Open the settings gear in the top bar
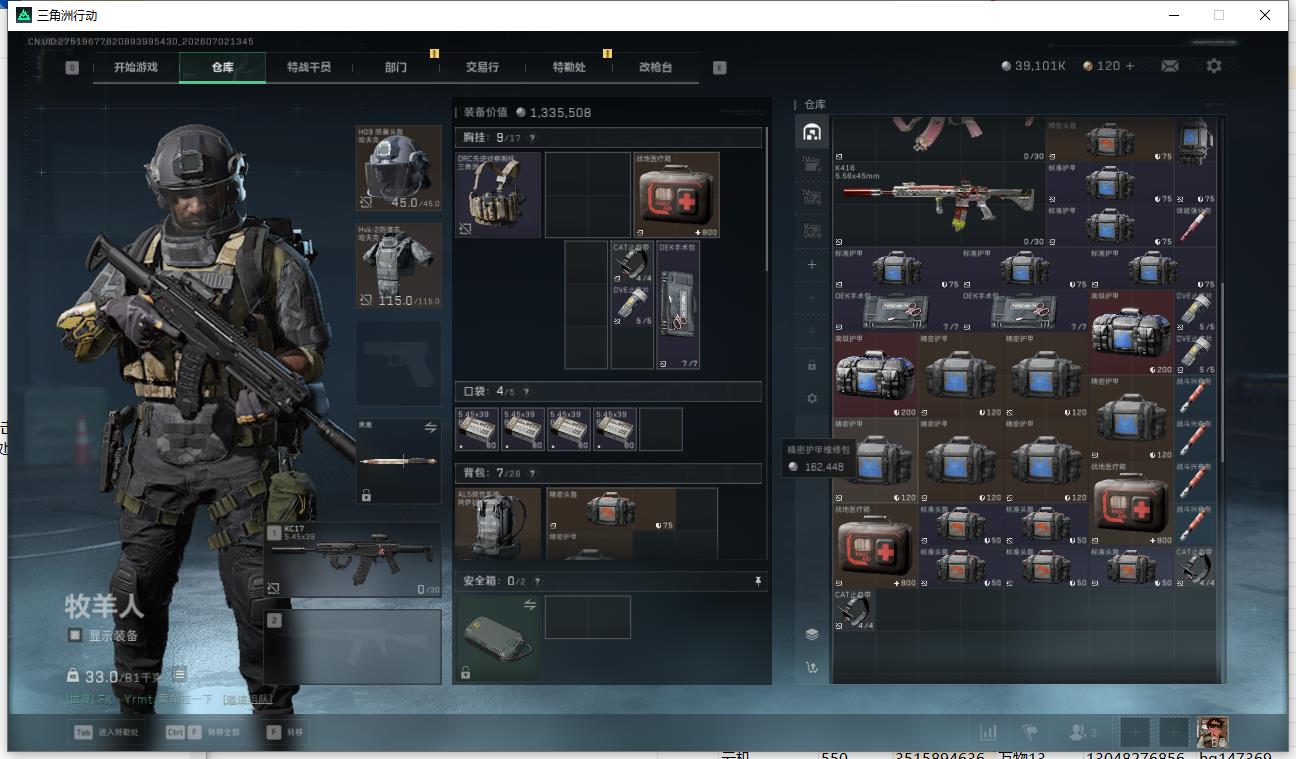 point(1214,66)
